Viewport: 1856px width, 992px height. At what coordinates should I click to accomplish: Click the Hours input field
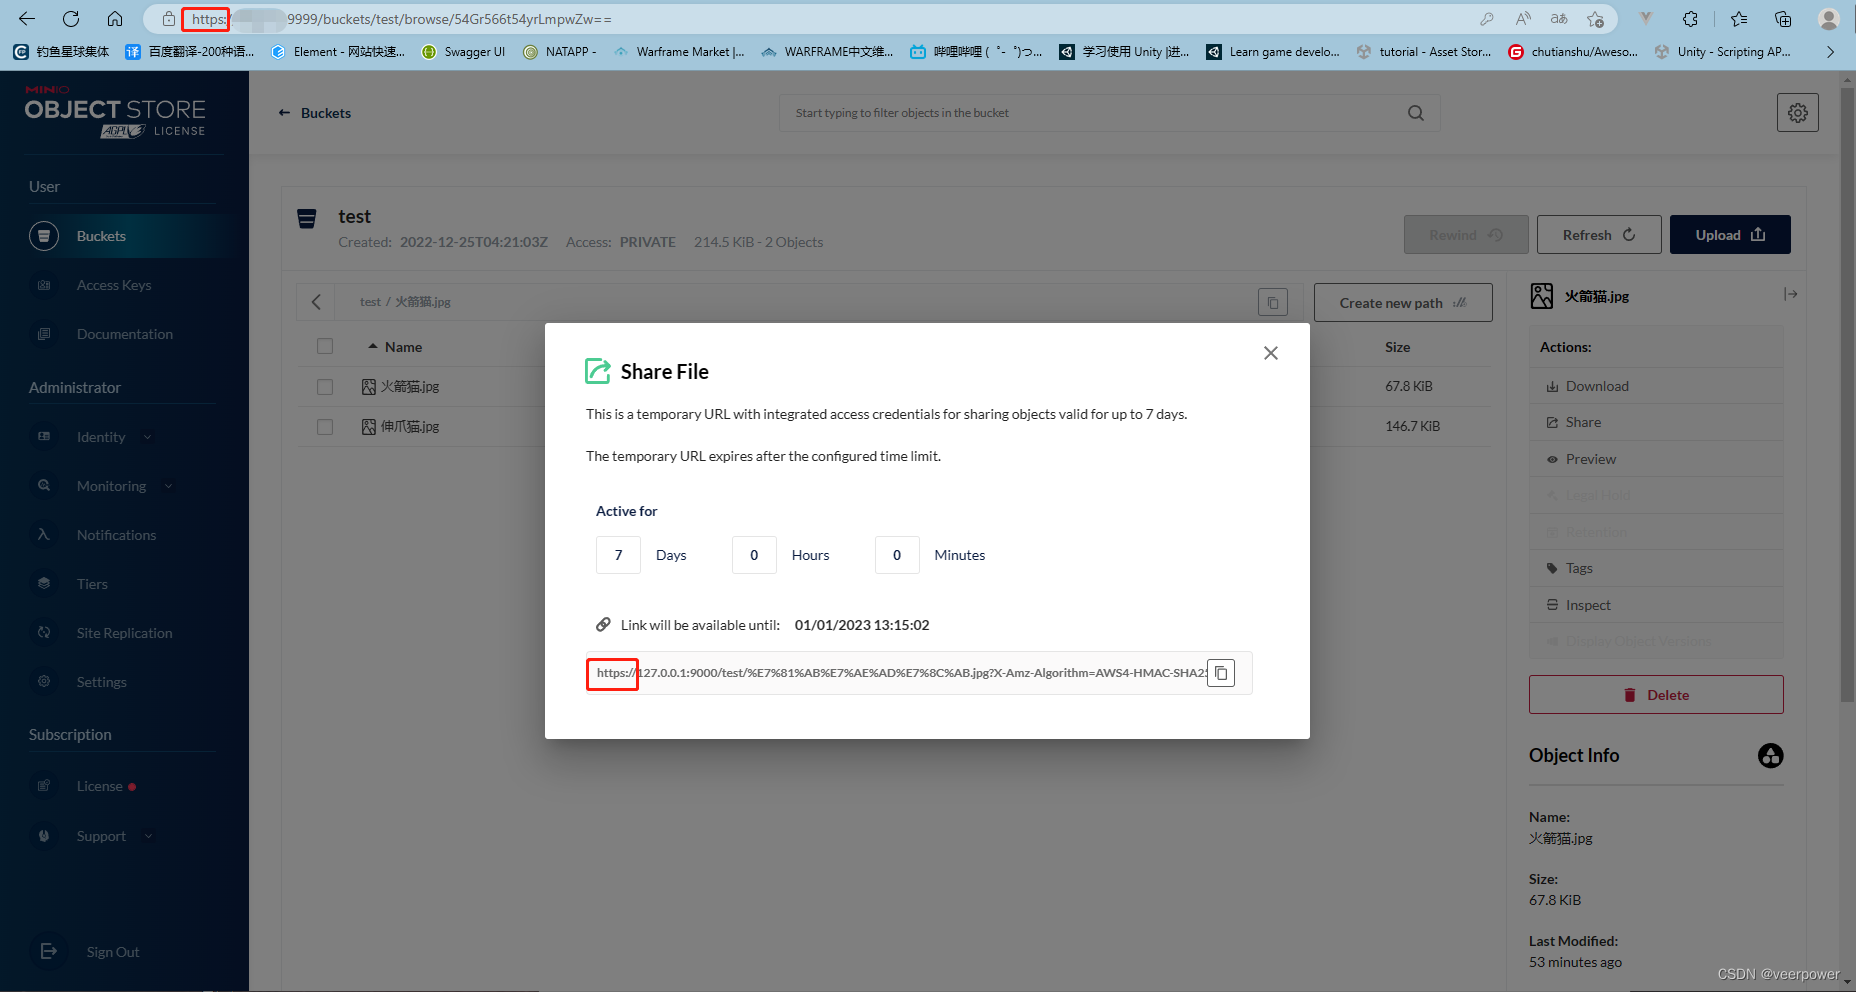(x=754, y=555)
